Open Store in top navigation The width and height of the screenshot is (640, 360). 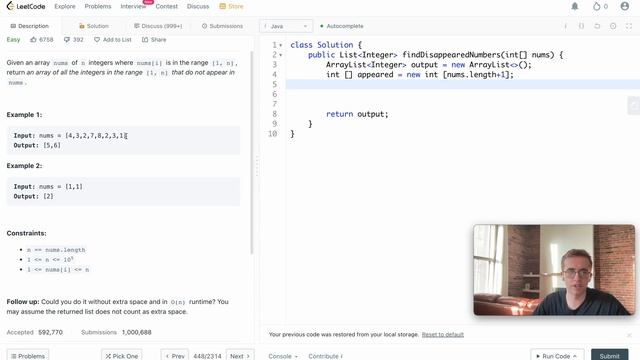click(231, 6)
